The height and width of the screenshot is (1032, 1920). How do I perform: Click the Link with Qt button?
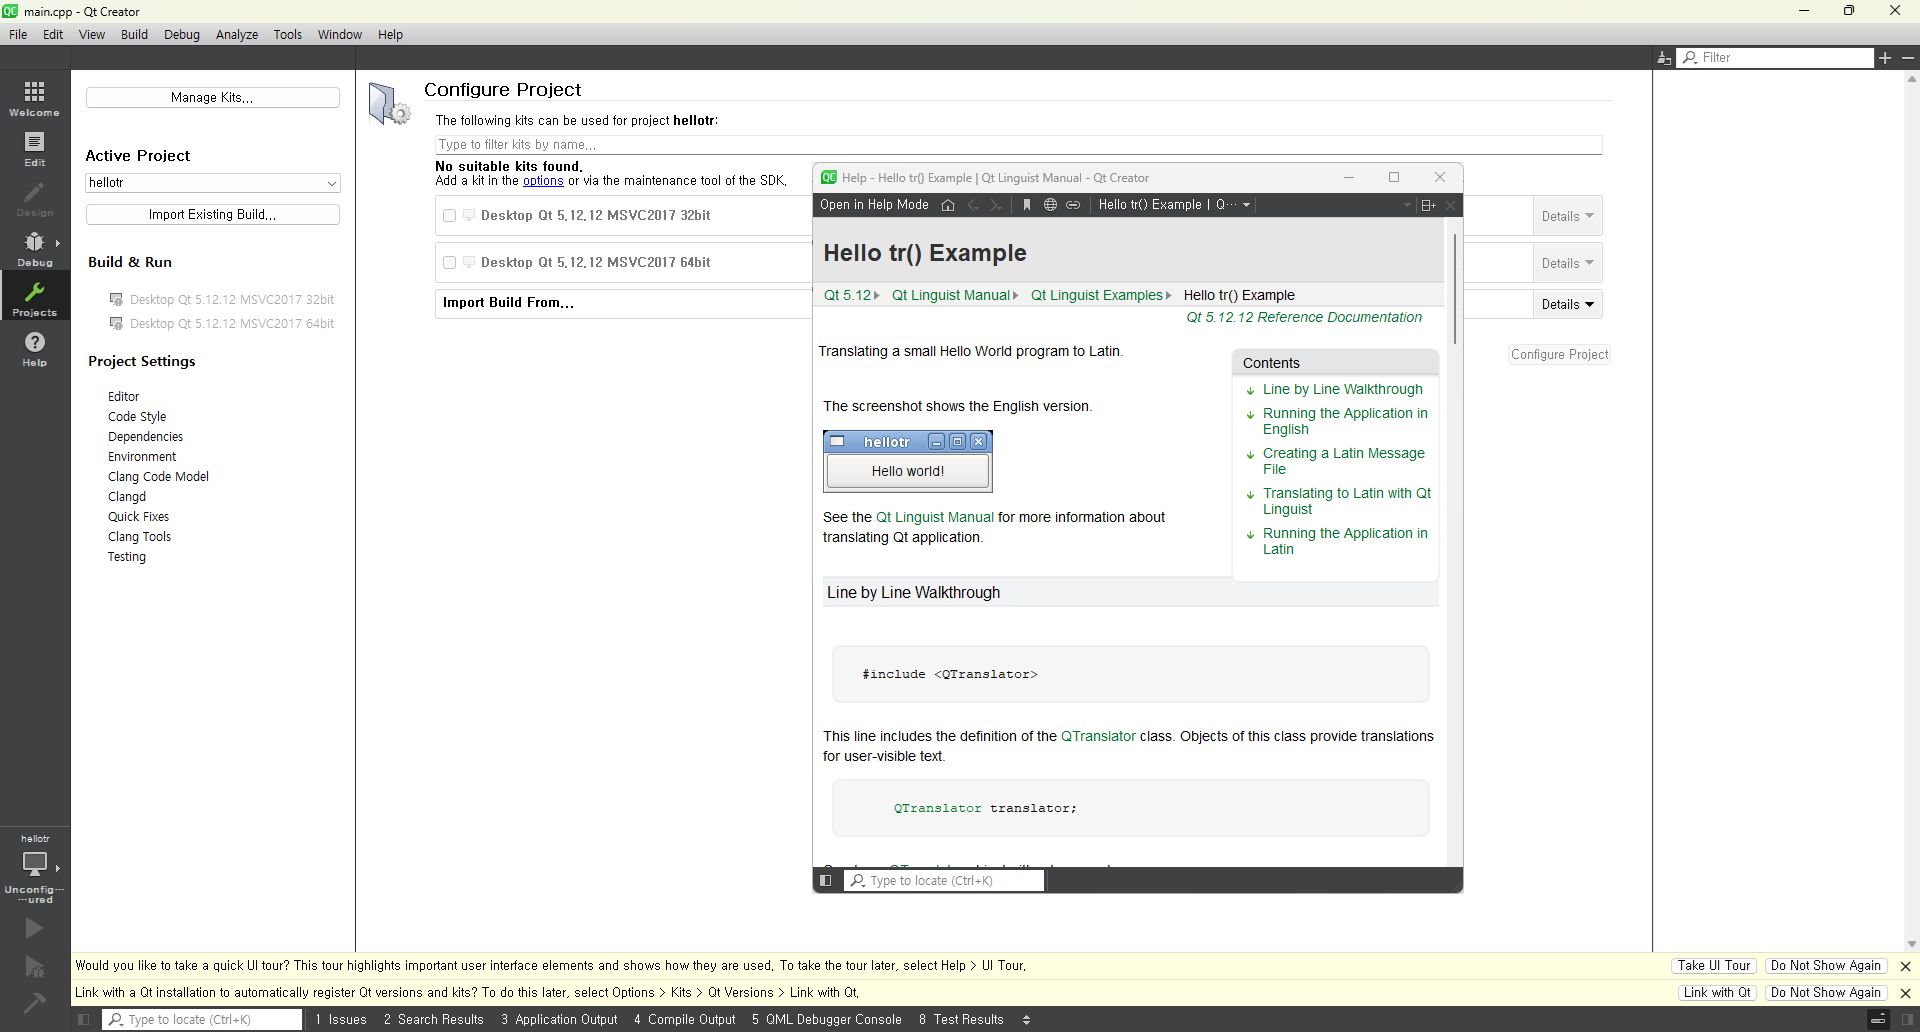[1717, 993]
